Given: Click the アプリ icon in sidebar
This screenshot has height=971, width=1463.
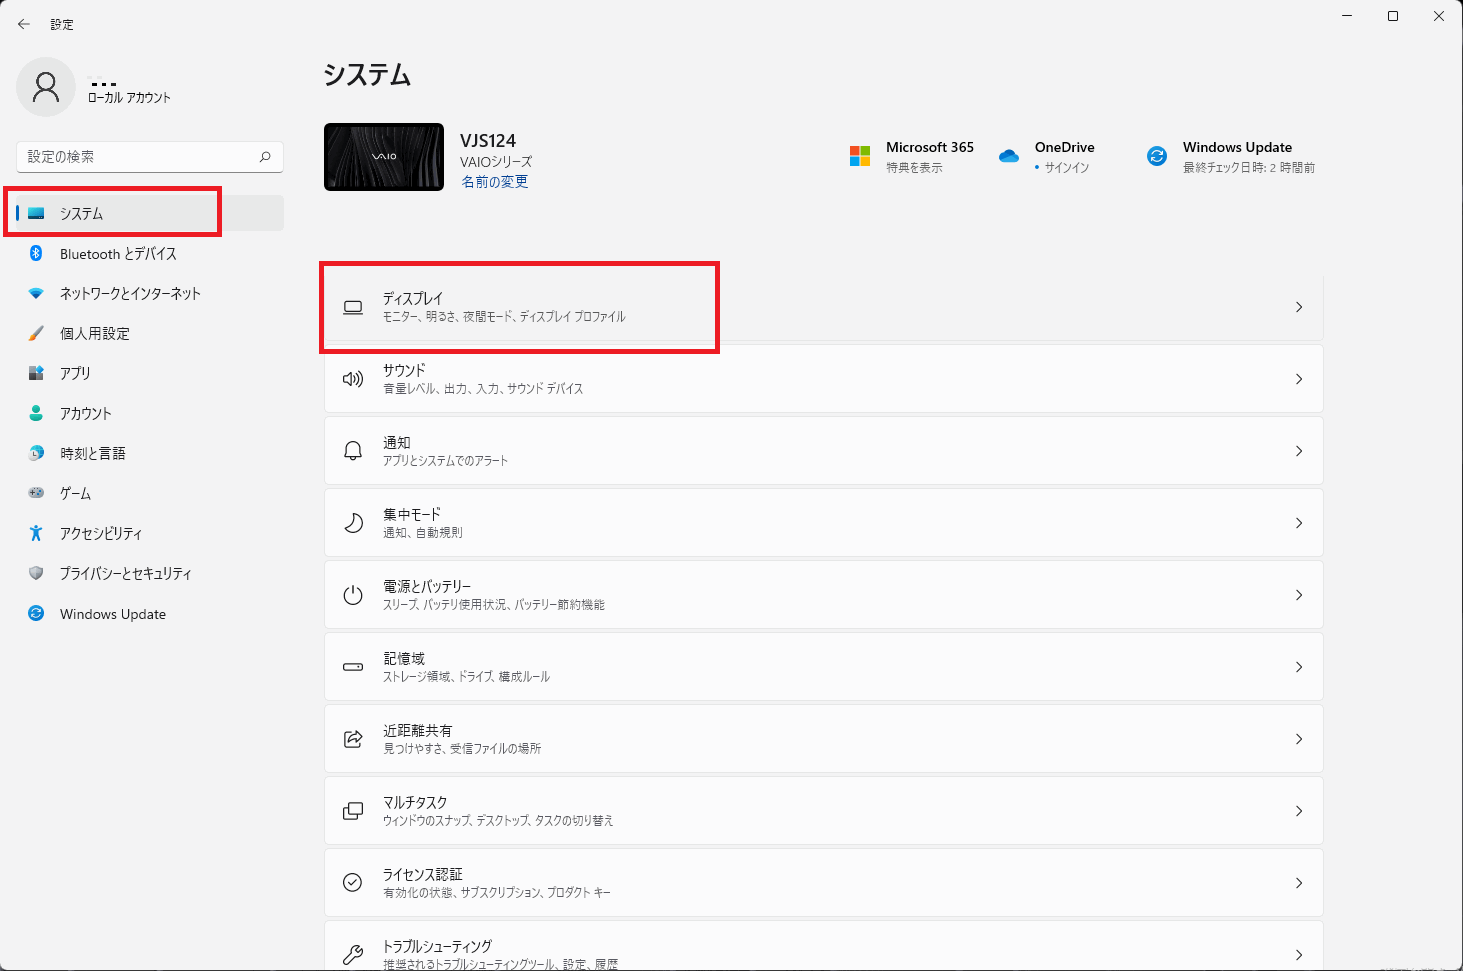Looking at the screenshot, I should click(x=36, y=373).
